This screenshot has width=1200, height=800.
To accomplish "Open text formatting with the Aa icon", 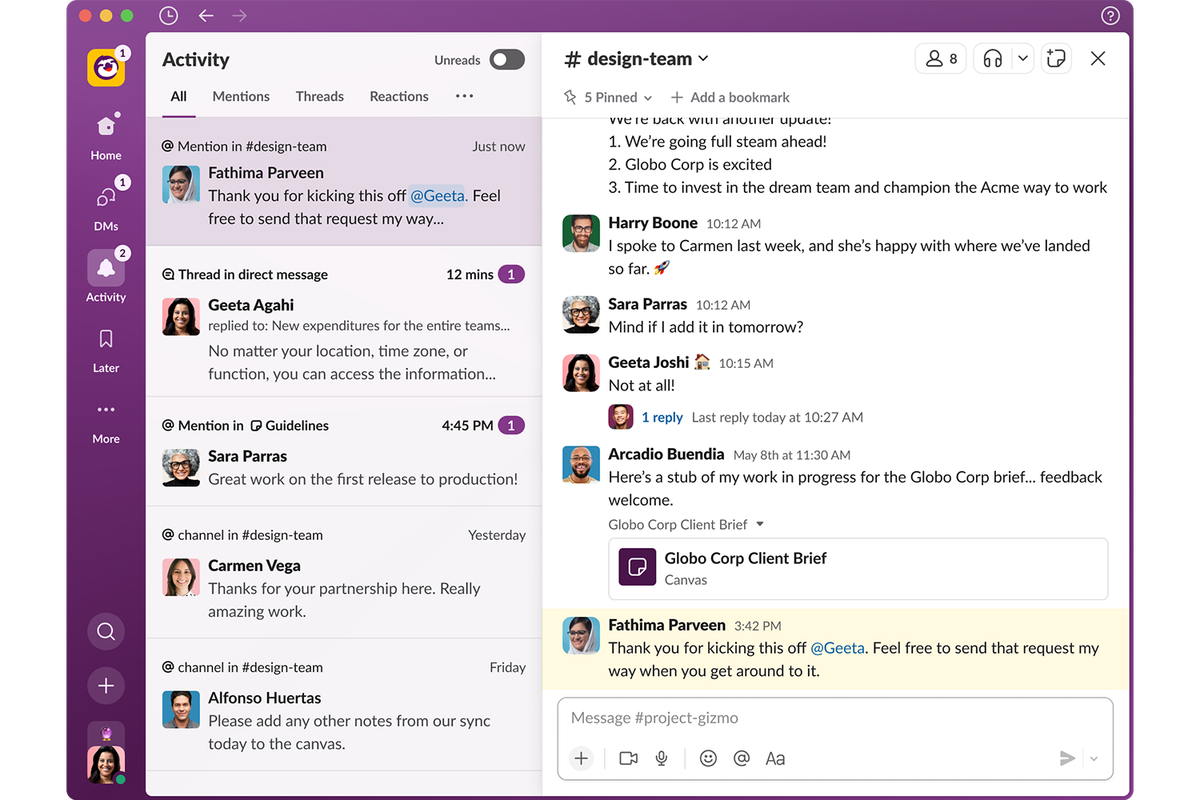I will tap(775, 758).
